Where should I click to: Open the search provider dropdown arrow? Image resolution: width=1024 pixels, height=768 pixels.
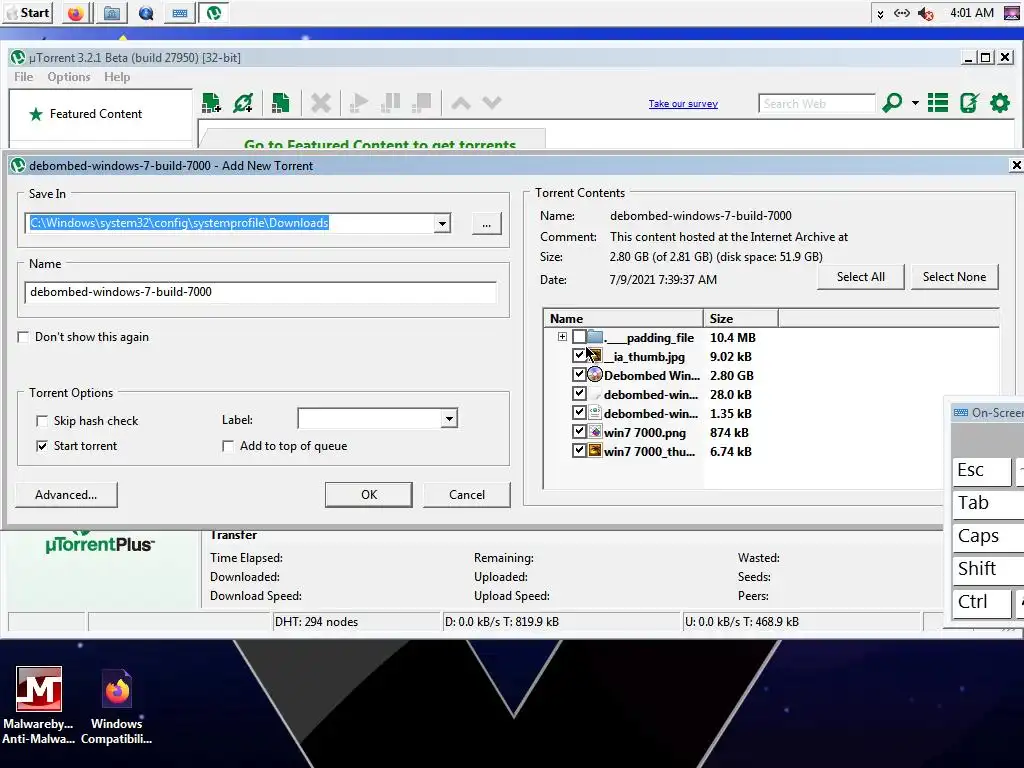[x=915, y=103]
